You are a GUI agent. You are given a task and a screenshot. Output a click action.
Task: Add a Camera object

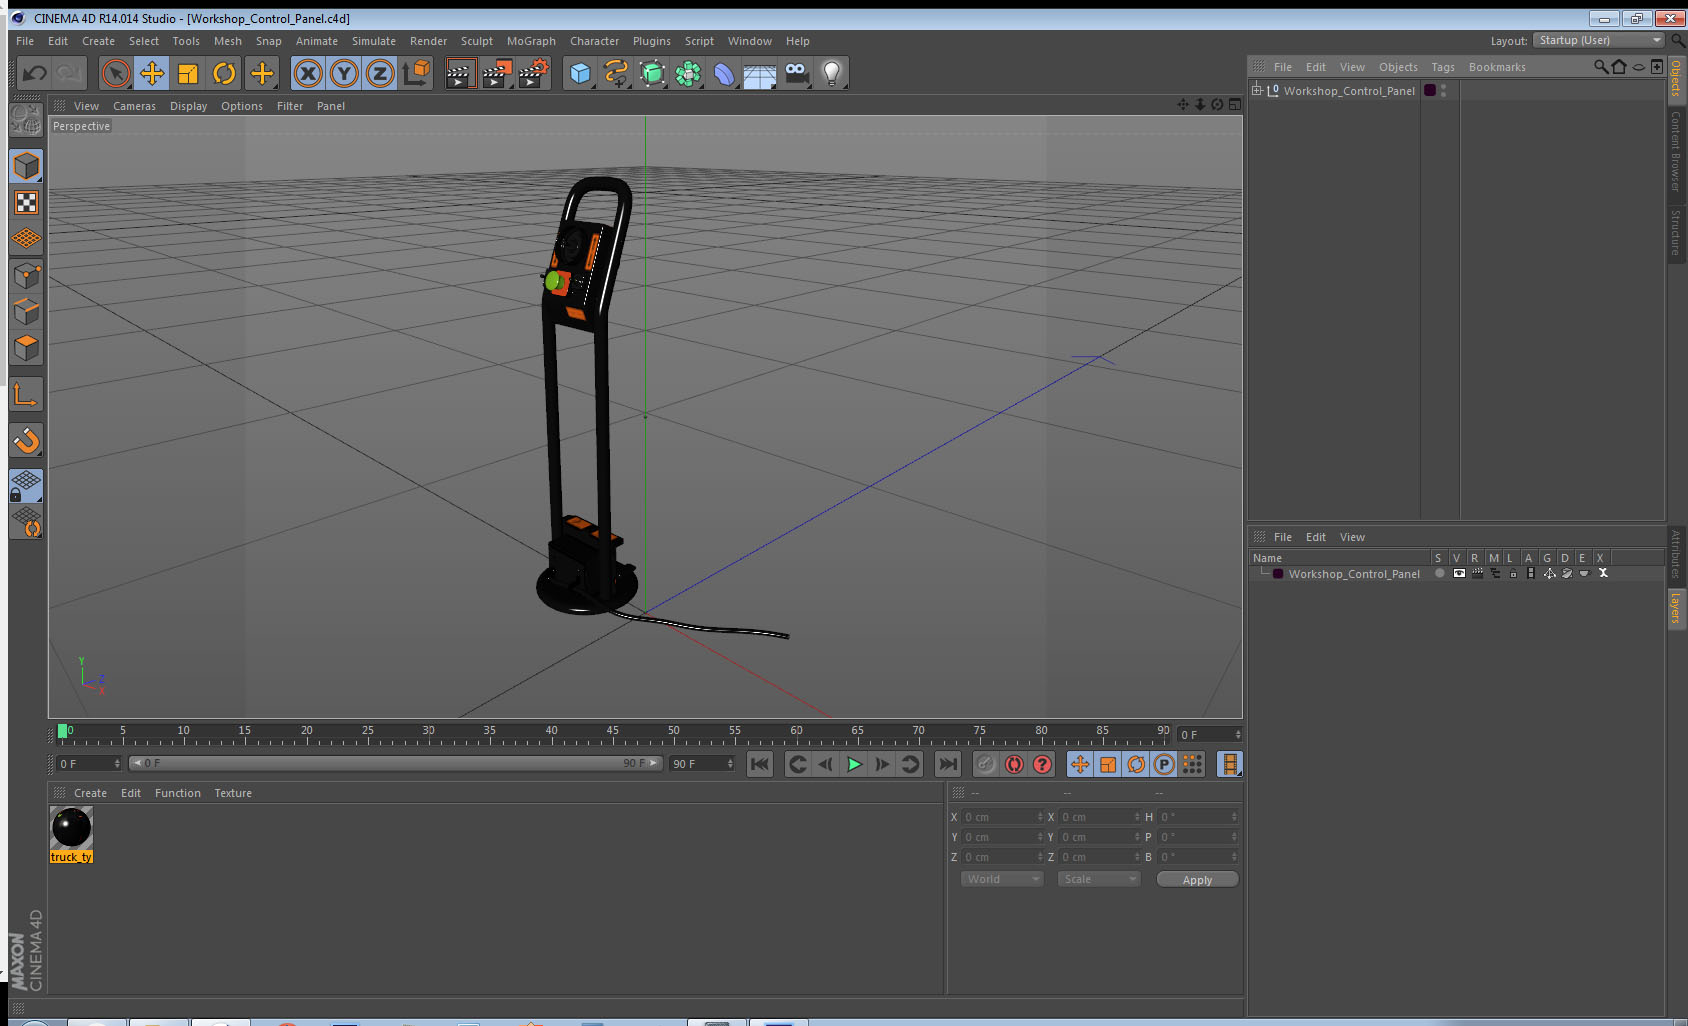(796, 73)
